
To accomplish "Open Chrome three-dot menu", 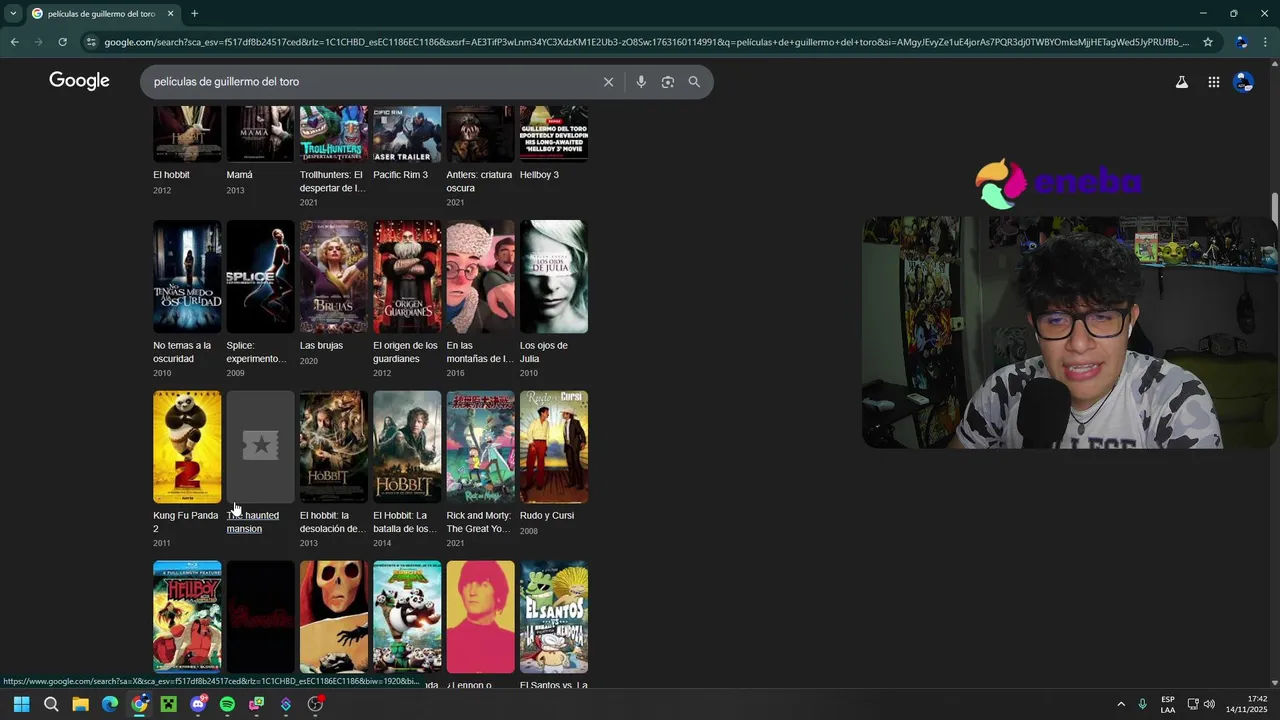I will [1265, 42].
